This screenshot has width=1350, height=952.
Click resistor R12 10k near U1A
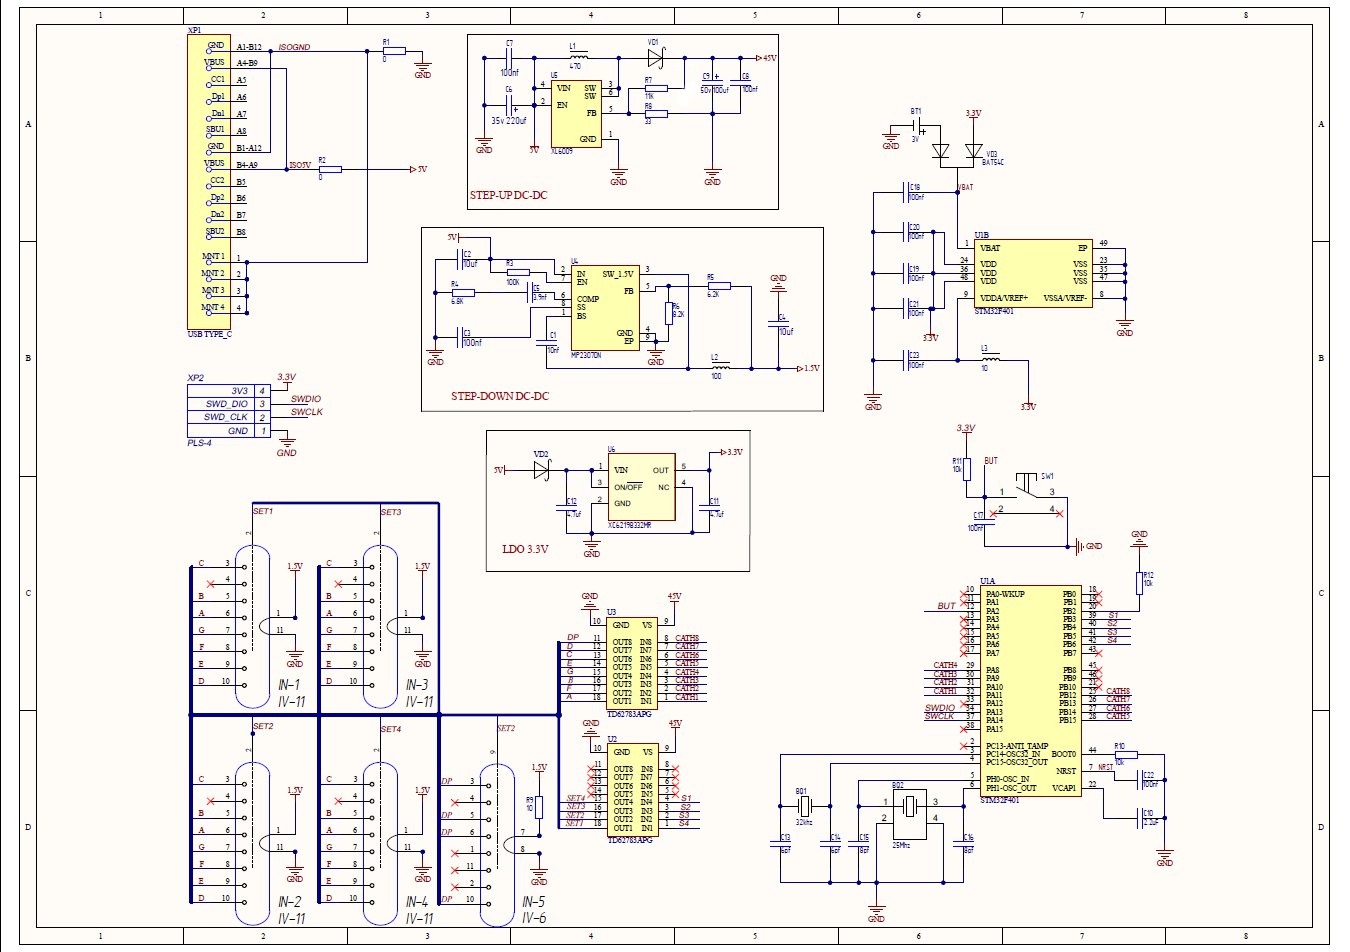(x=1139, y=583)
